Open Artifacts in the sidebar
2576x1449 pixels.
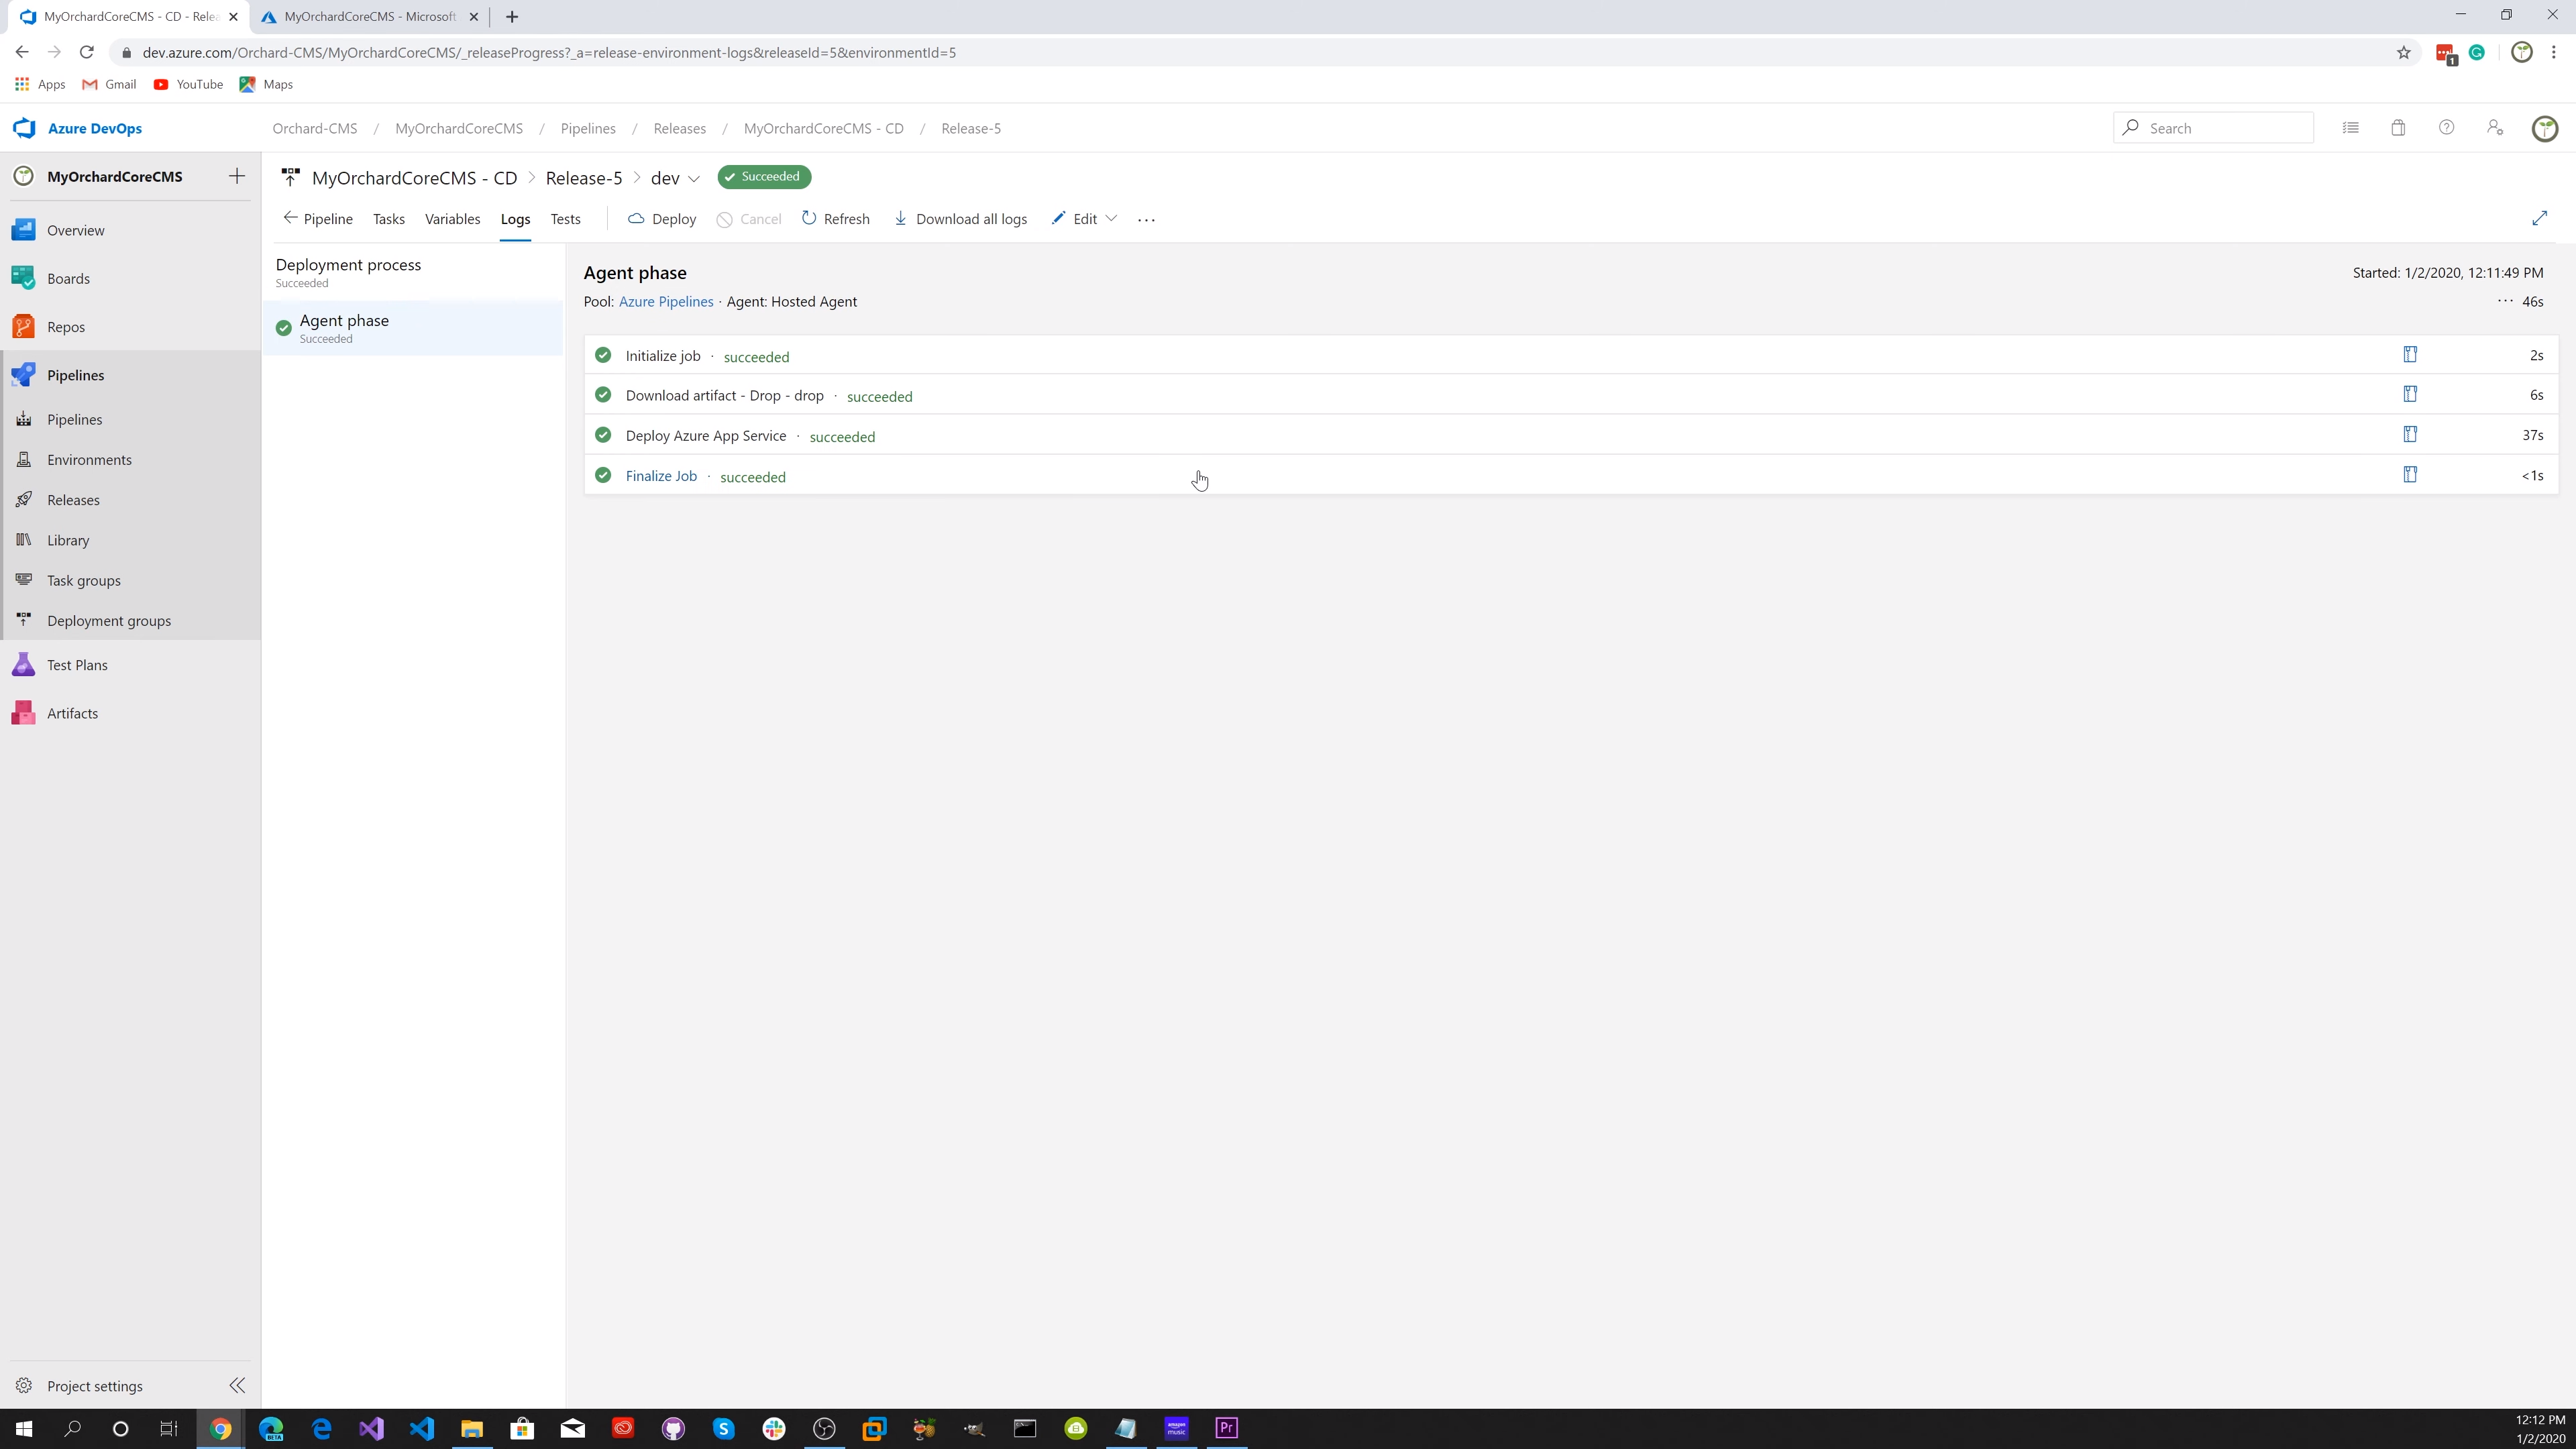[x=72, y=713]
